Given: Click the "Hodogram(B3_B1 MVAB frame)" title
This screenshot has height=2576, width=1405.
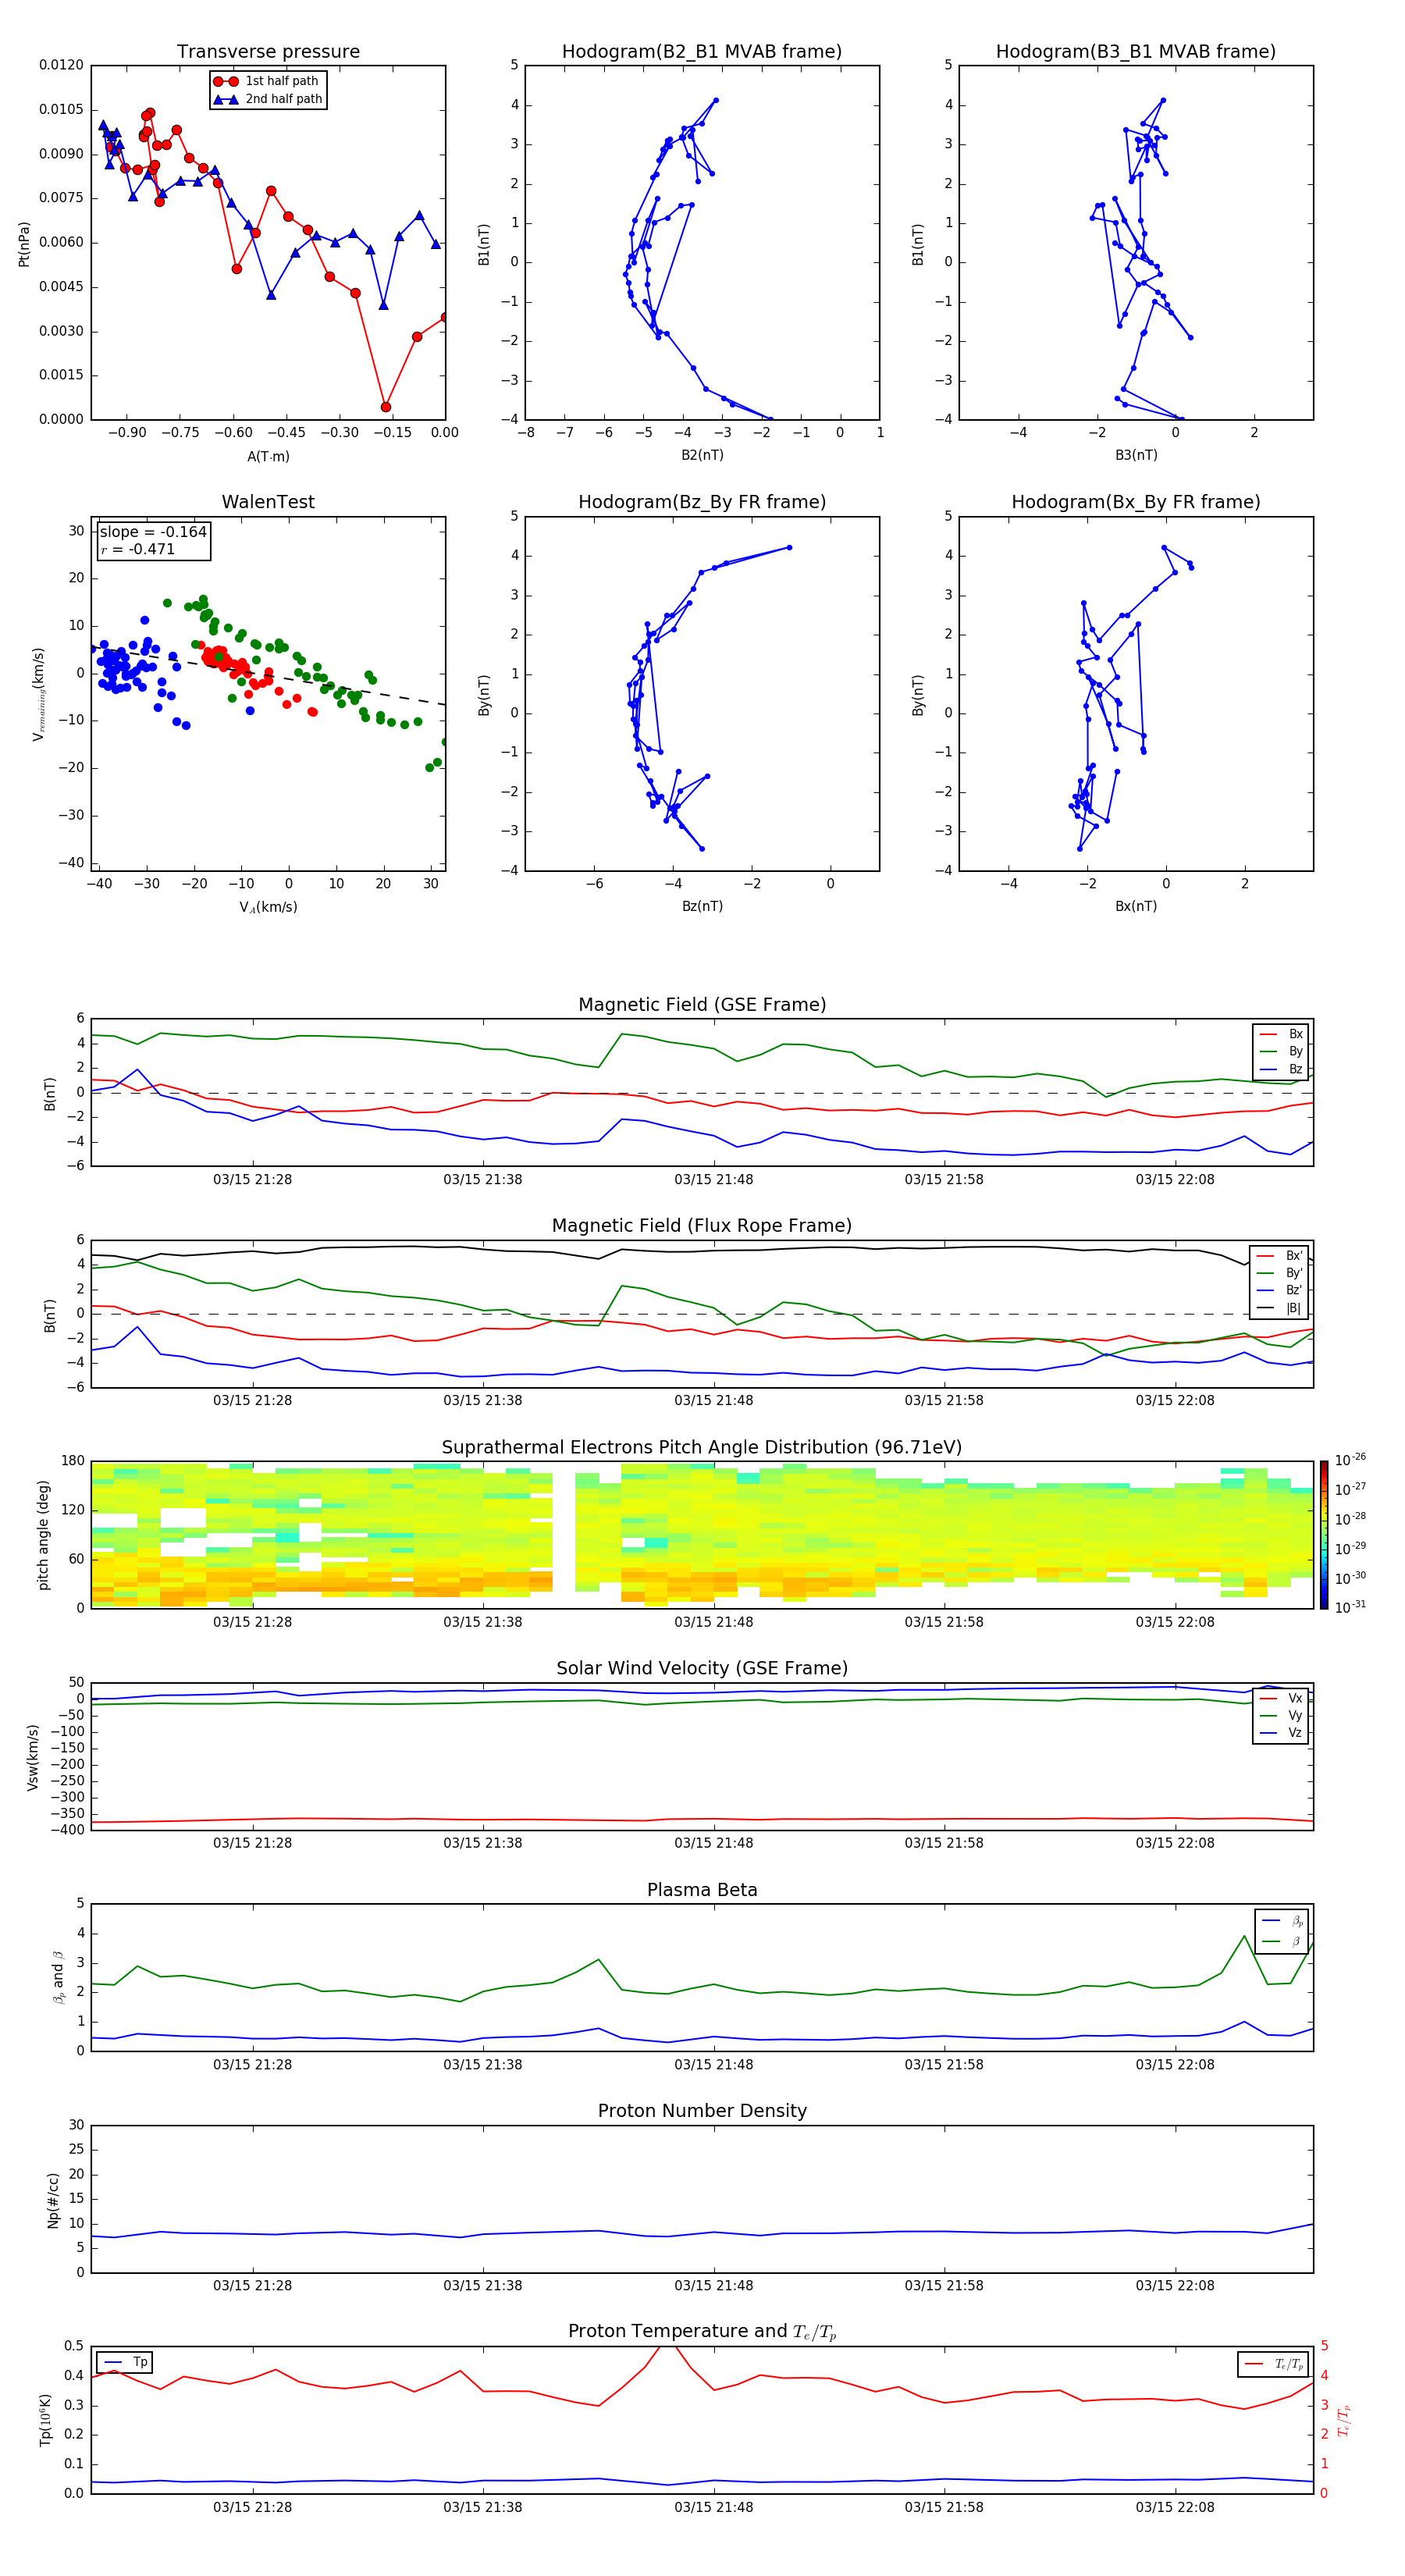Looking at the screenshot, I should (1136, 52).
